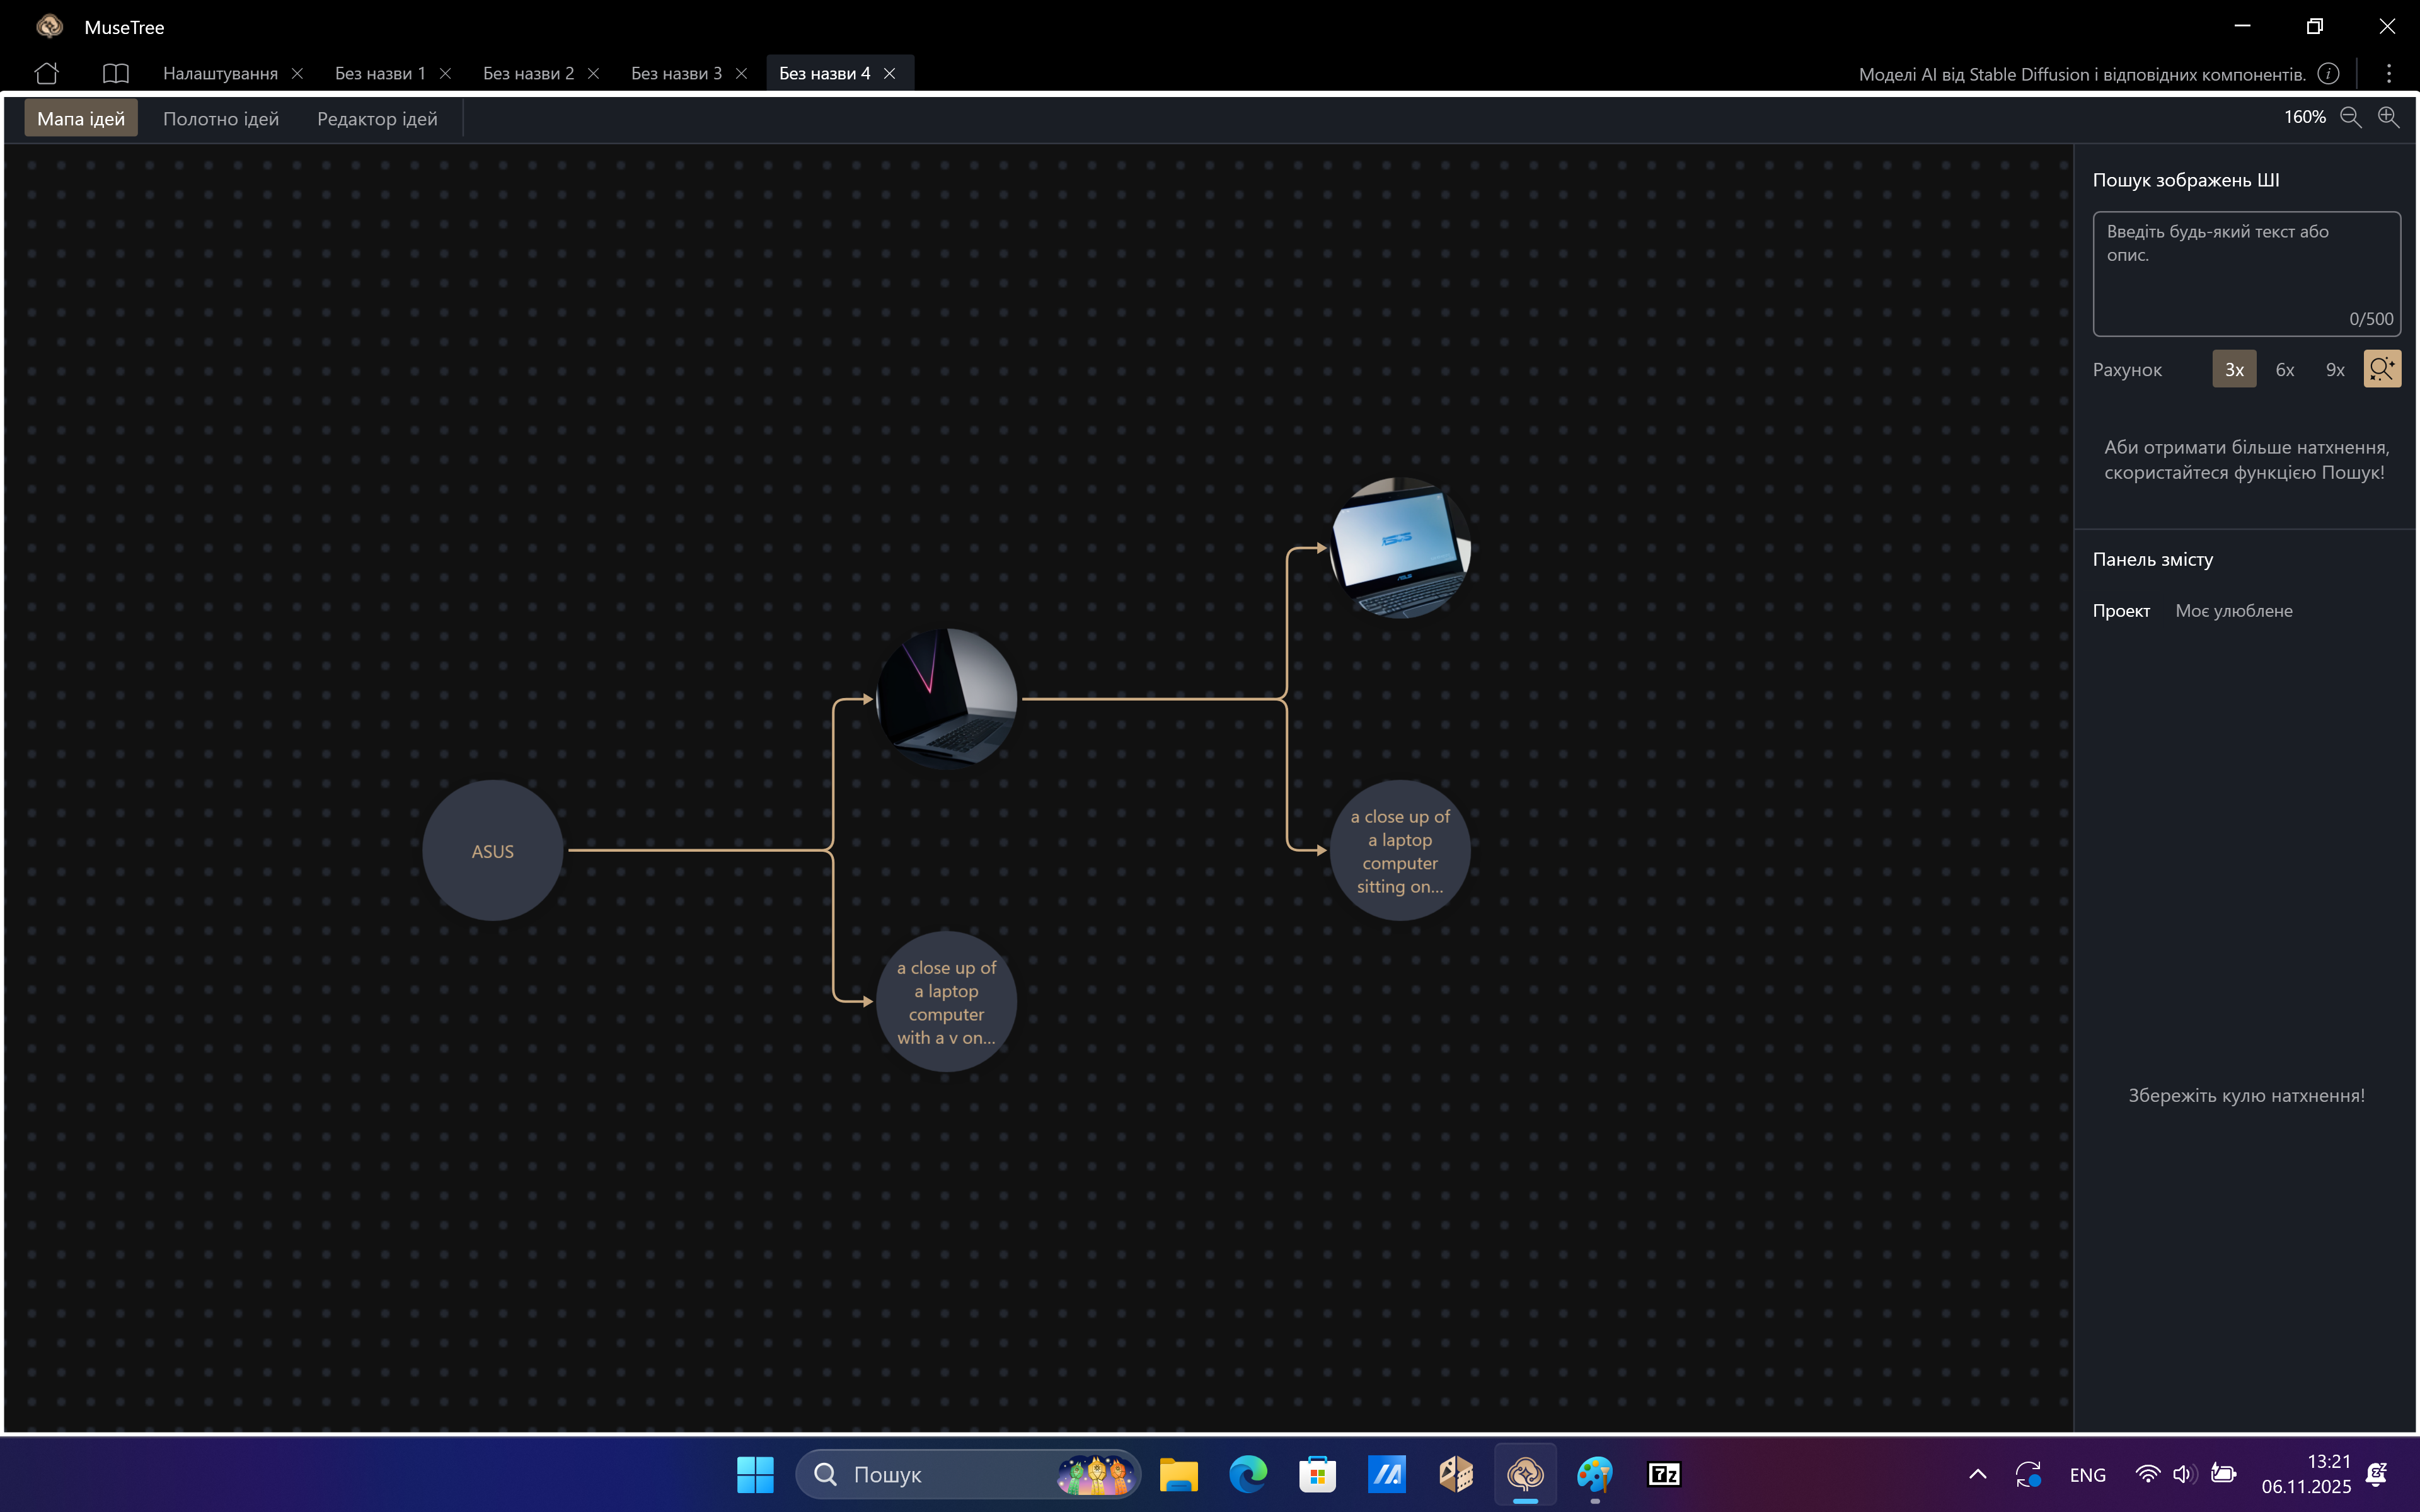Show hidden icons in system tray

[1977, 1474]
